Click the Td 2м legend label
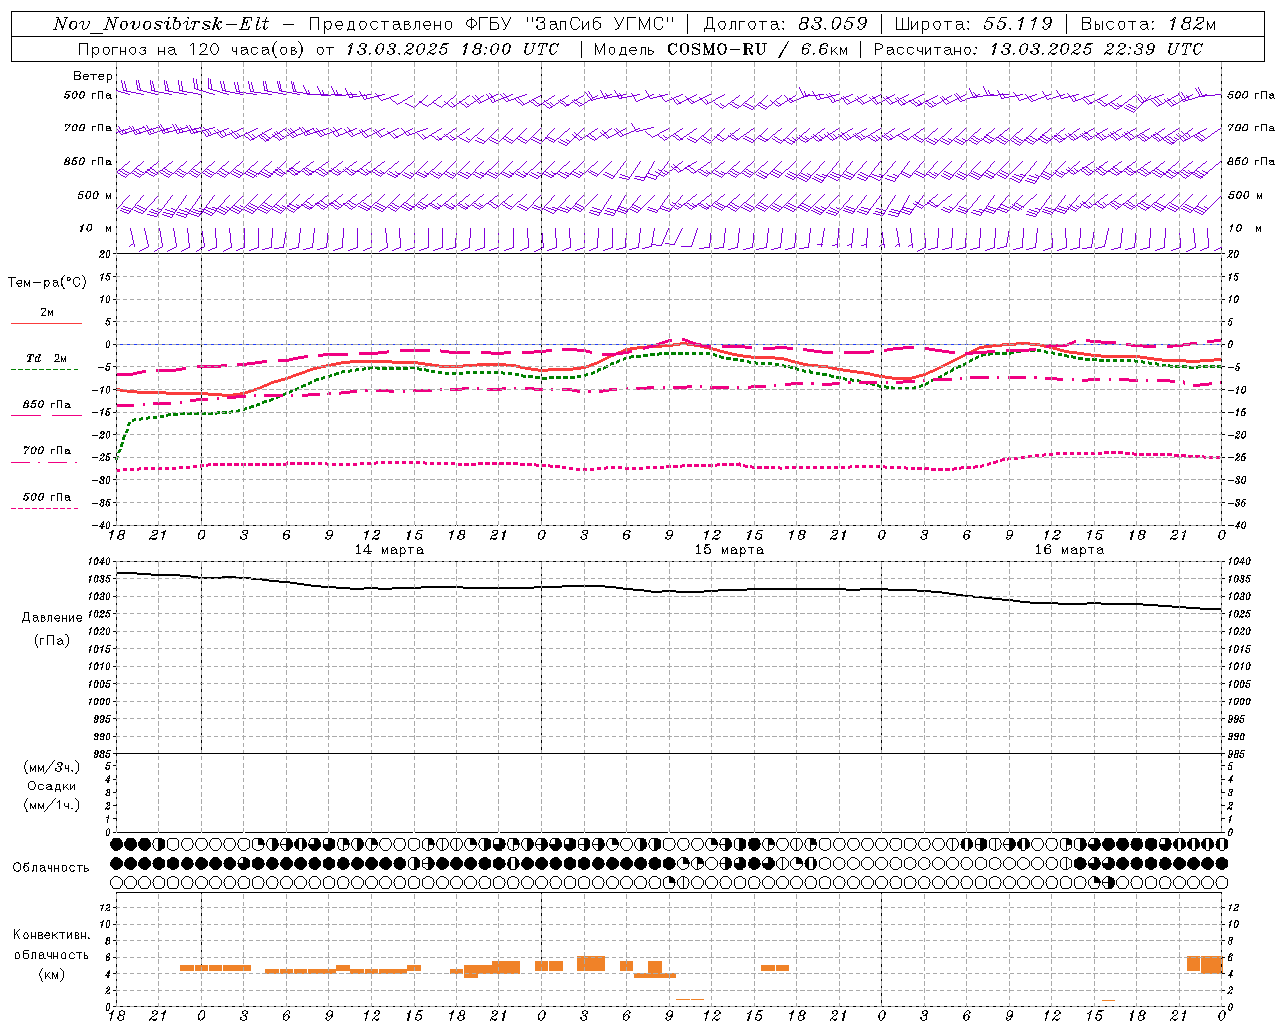This screenshot has height=1024, width=1280. [47, 358]
